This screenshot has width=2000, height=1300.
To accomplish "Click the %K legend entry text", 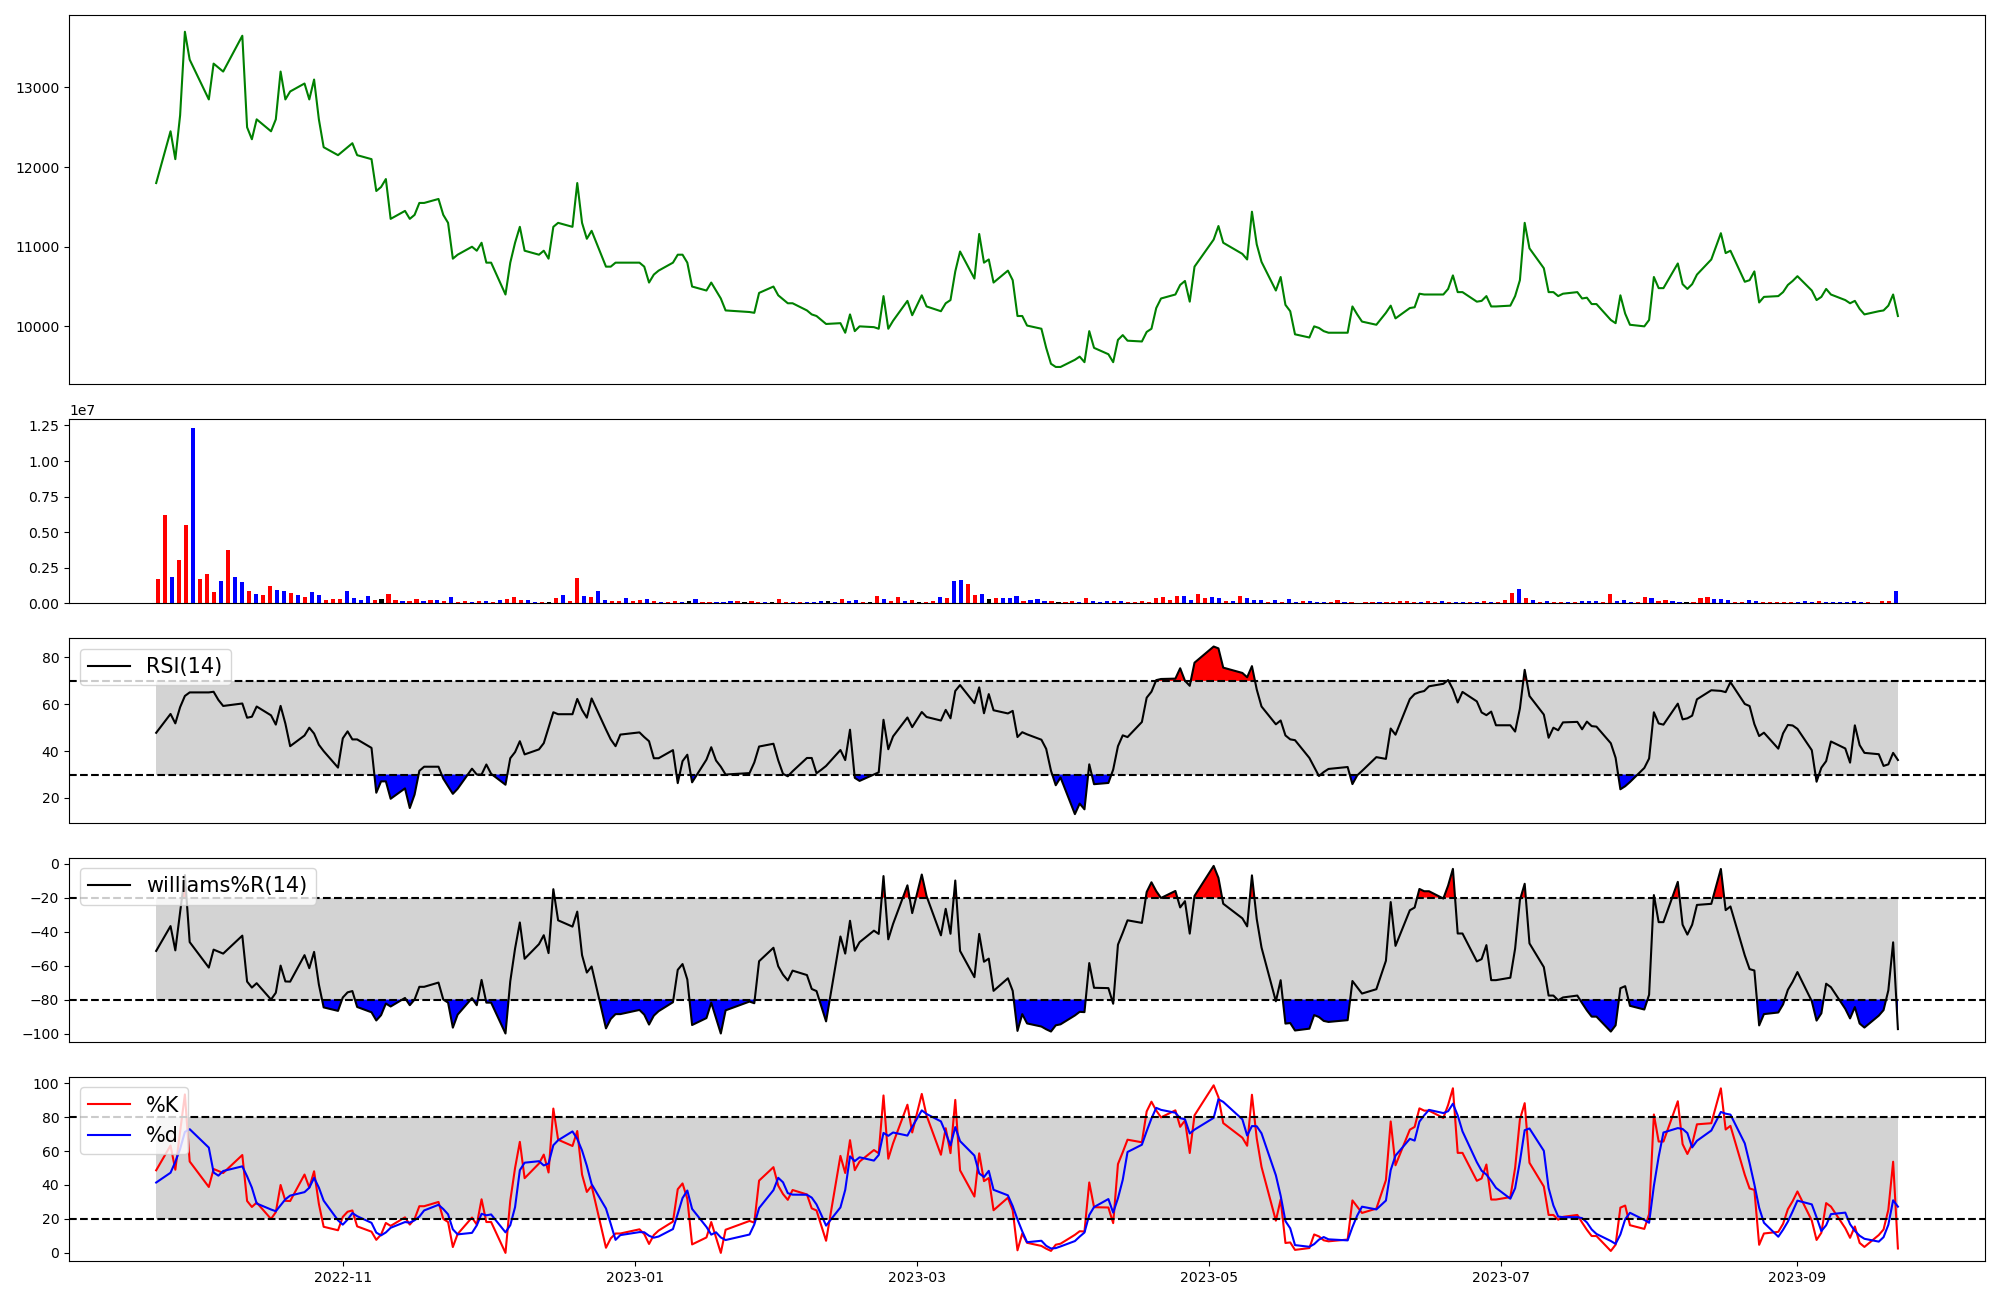I will [x=162, y=1105].
